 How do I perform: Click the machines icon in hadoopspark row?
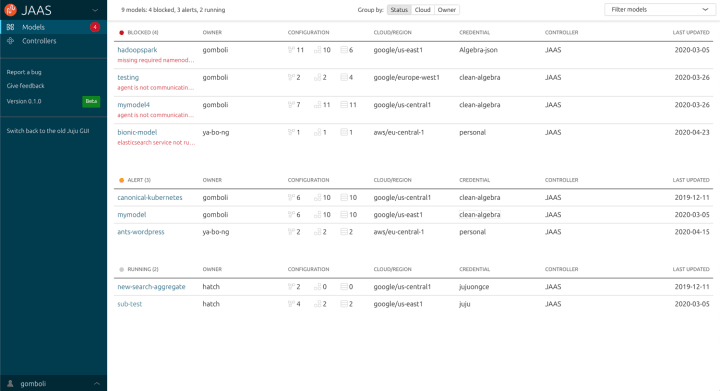344,50
